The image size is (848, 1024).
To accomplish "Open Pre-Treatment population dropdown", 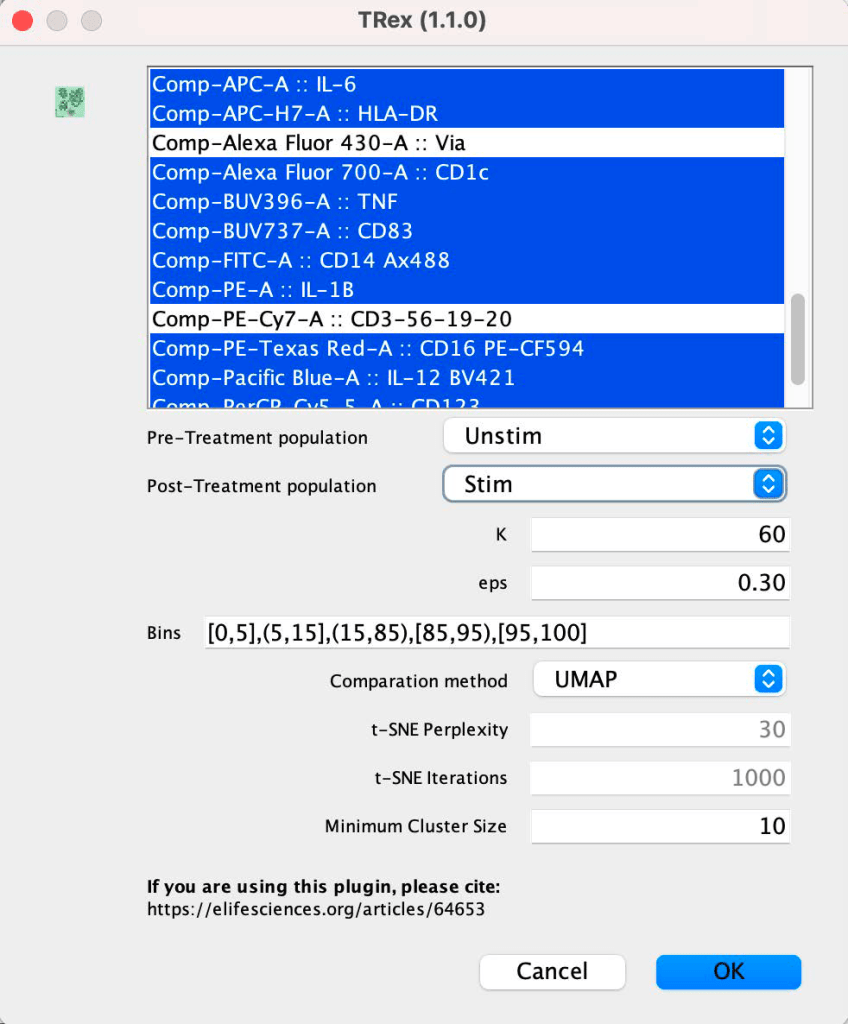I will (614, 436).
